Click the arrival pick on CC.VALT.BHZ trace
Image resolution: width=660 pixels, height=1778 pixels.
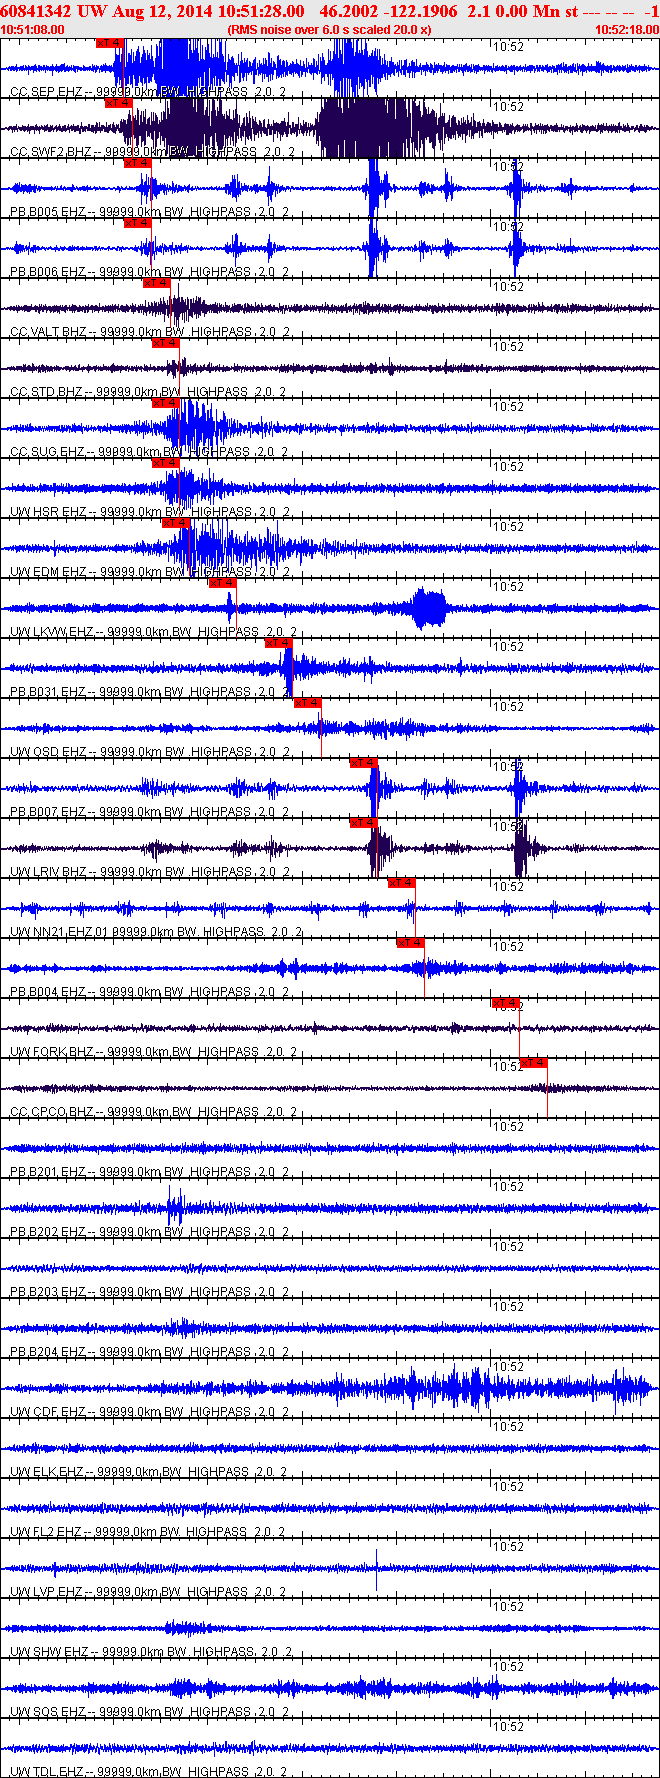click(157, 283)
